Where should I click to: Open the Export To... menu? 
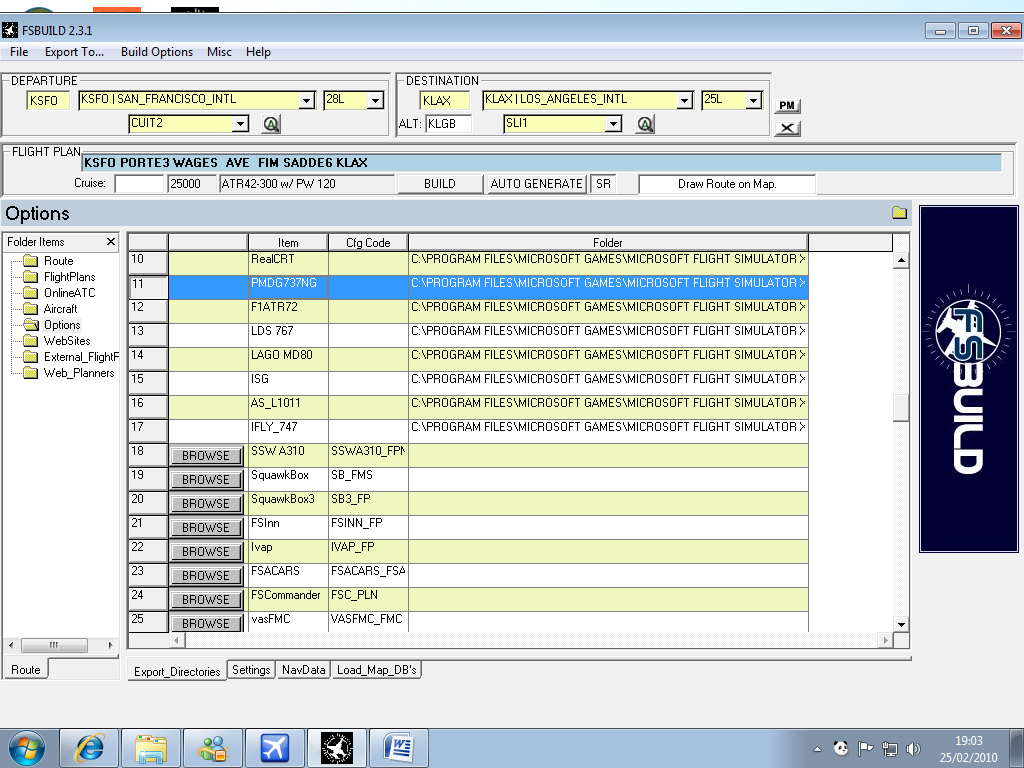click(74, 52)
